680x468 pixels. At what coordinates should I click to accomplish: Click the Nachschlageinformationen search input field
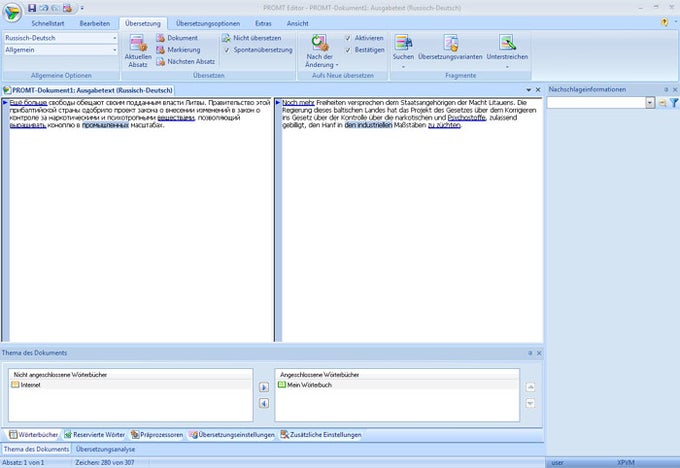click(596, 103)
